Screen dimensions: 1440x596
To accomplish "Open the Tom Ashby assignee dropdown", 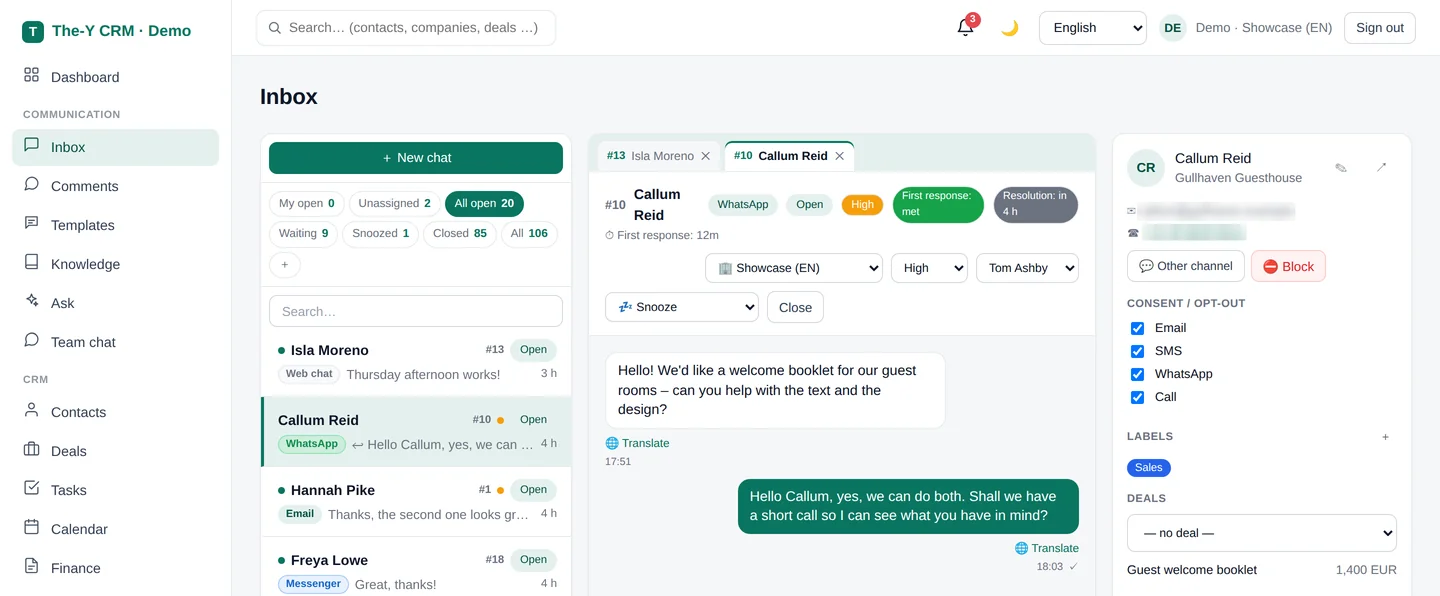I will click(1027, 268).
